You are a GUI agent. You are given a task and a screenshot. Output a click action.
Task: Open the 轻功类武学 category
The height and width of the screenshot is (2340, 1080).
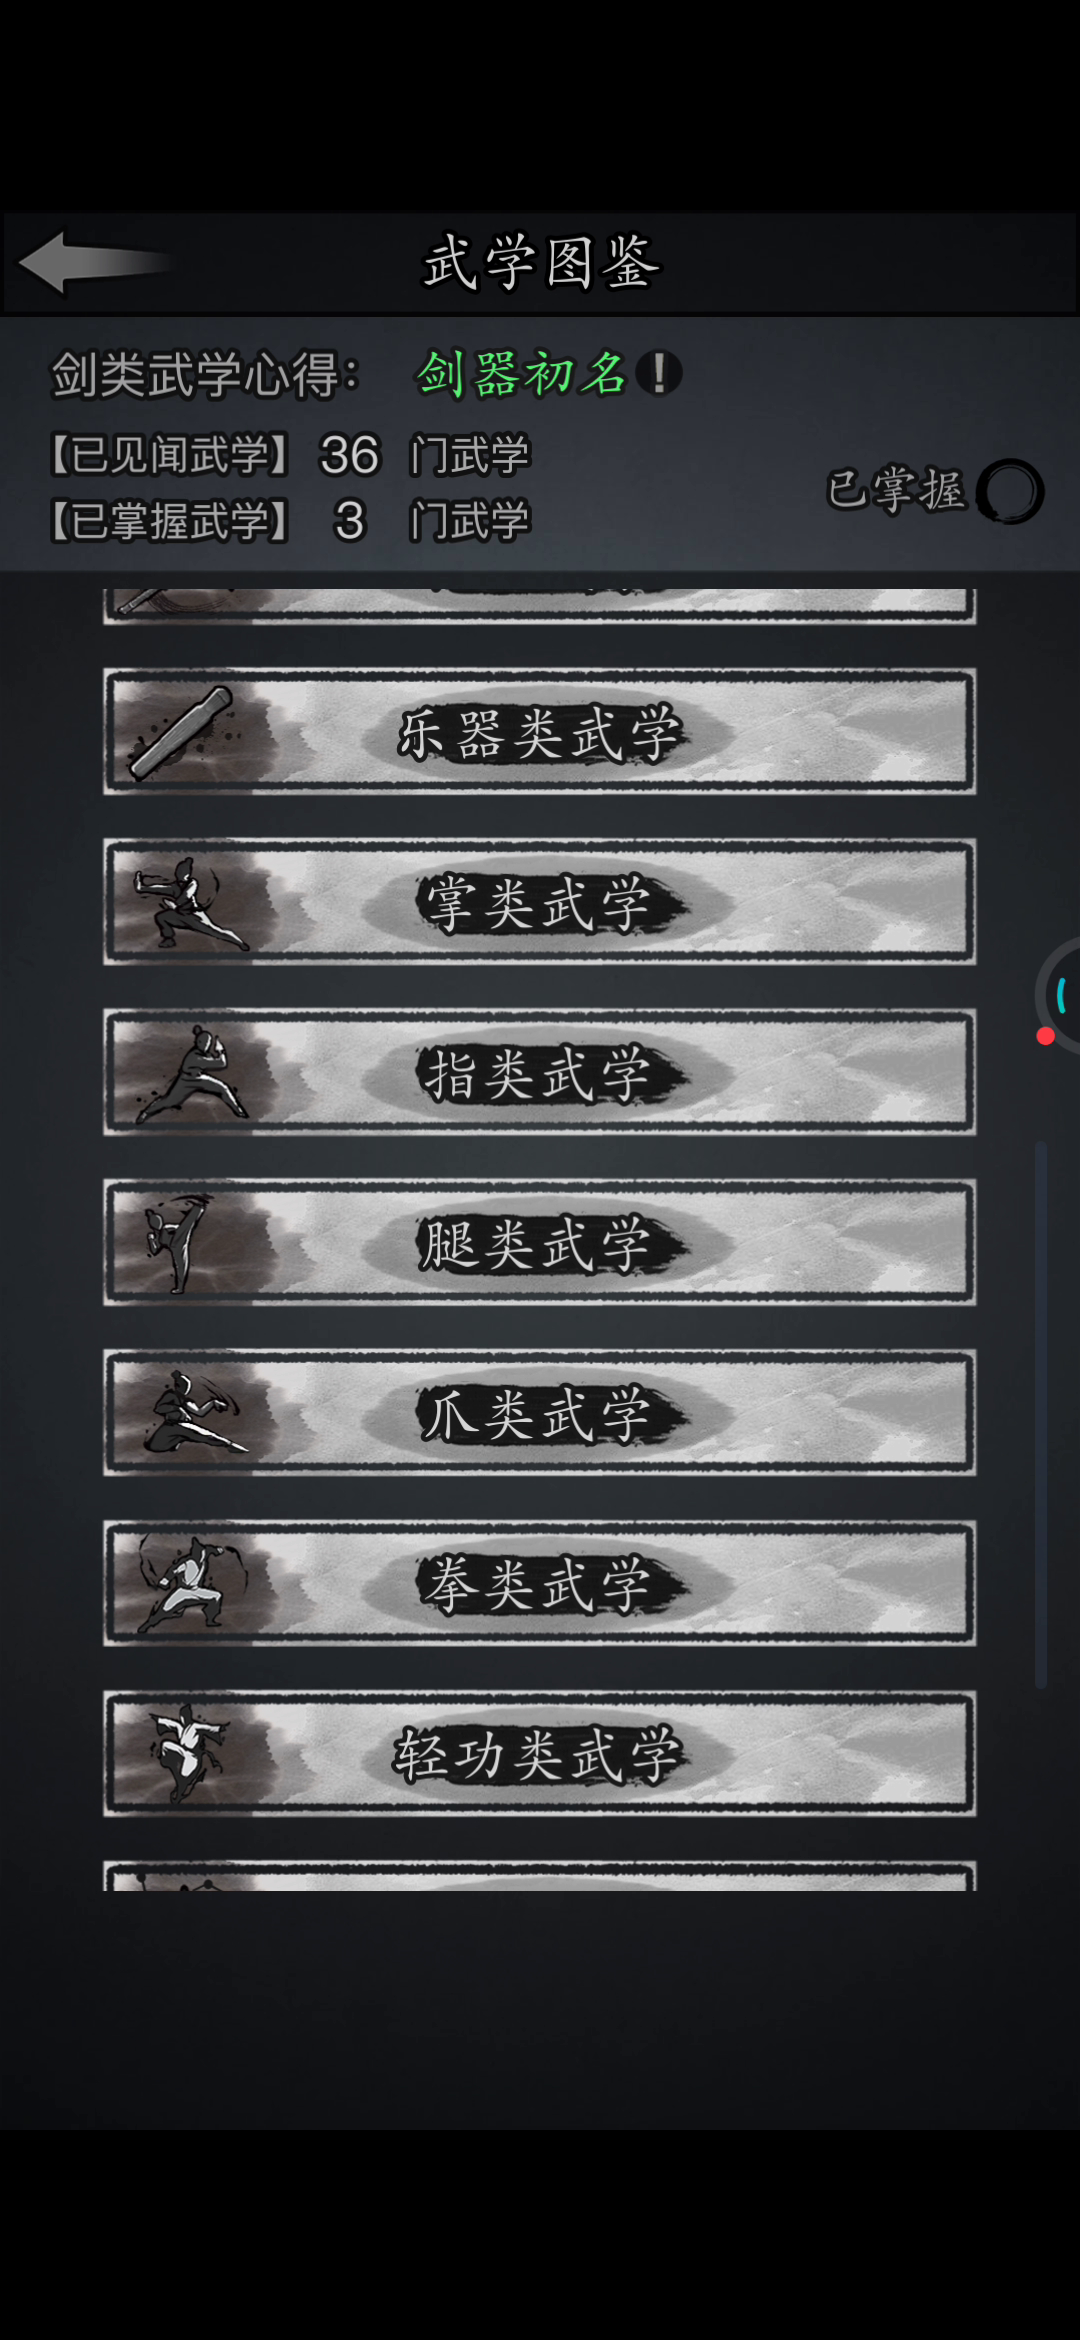[540, 1753]
